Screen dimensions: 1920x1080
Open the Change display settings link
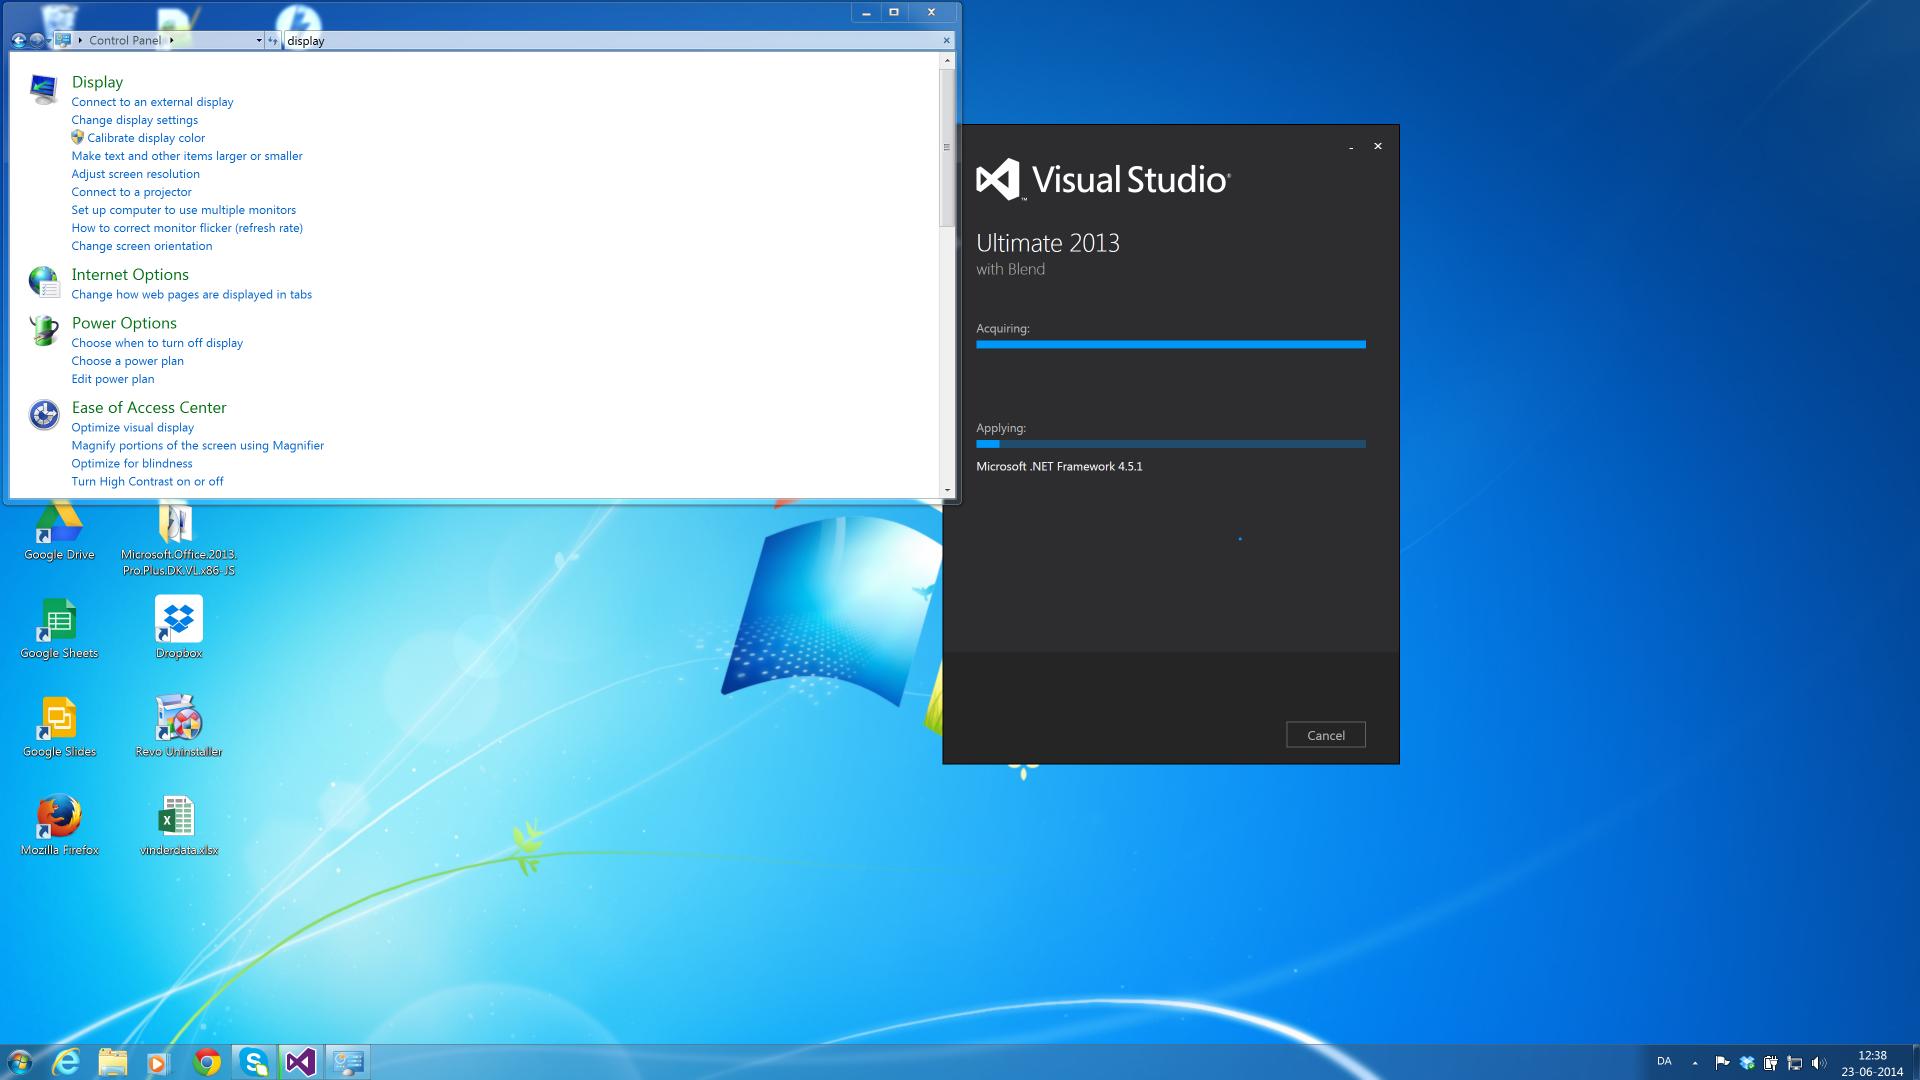tap(134, 119)
